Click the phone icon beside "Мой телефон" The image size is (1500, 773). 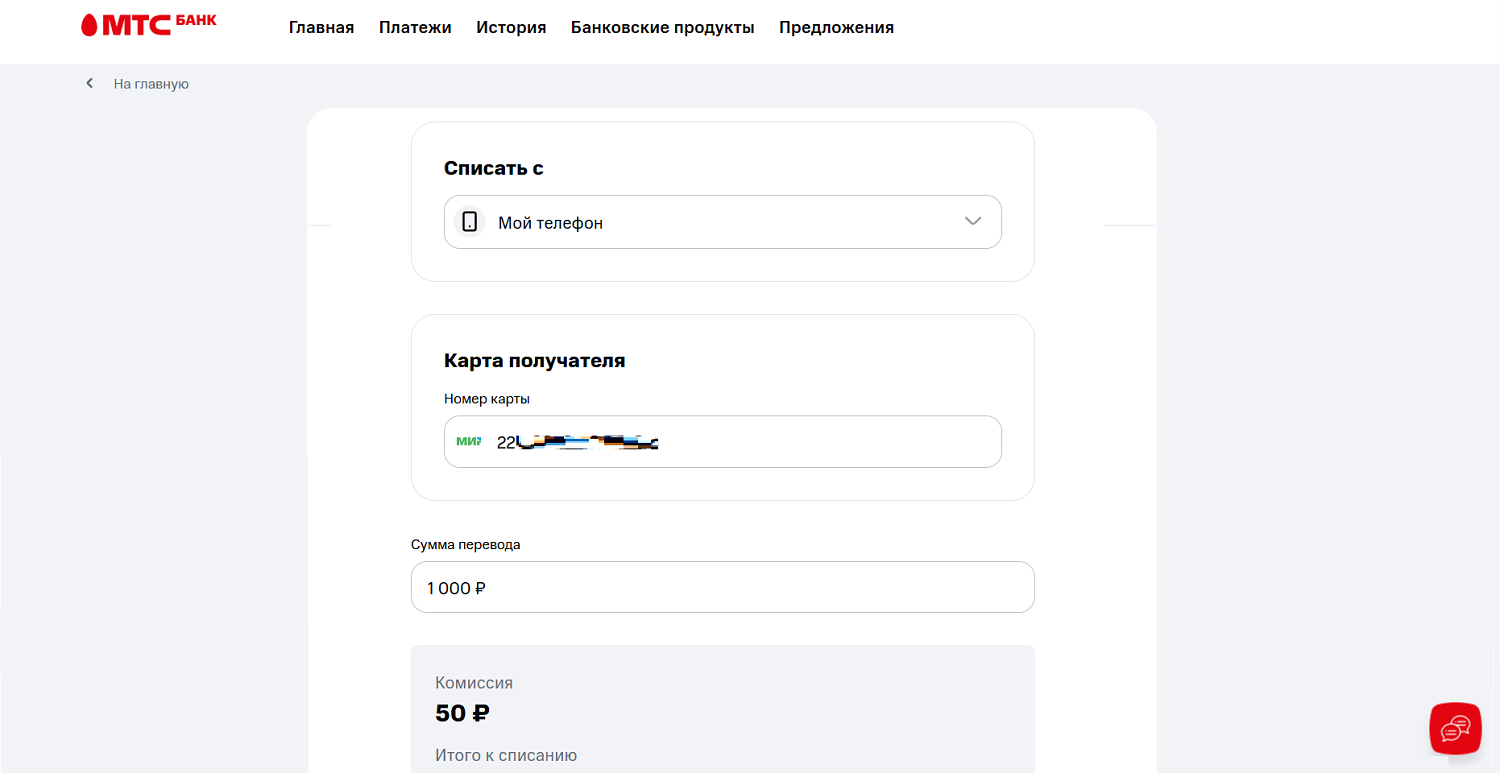pyautogui.click(x=470, y=222)
